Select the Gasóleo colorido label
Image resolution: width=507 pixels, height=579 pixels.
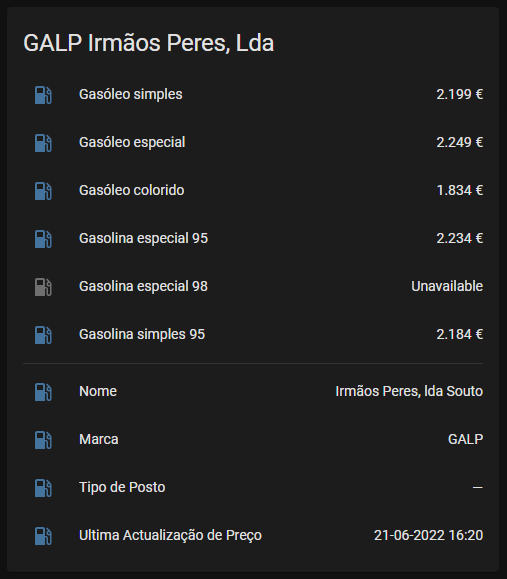[131, 191]
